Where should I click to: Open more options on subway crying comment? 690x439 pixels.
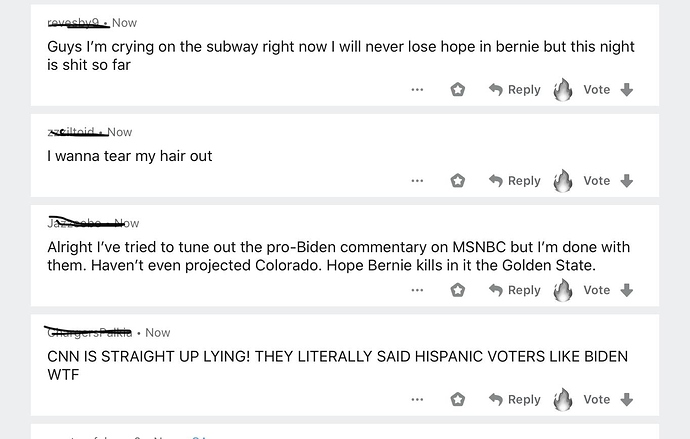[x=417, y=90]
